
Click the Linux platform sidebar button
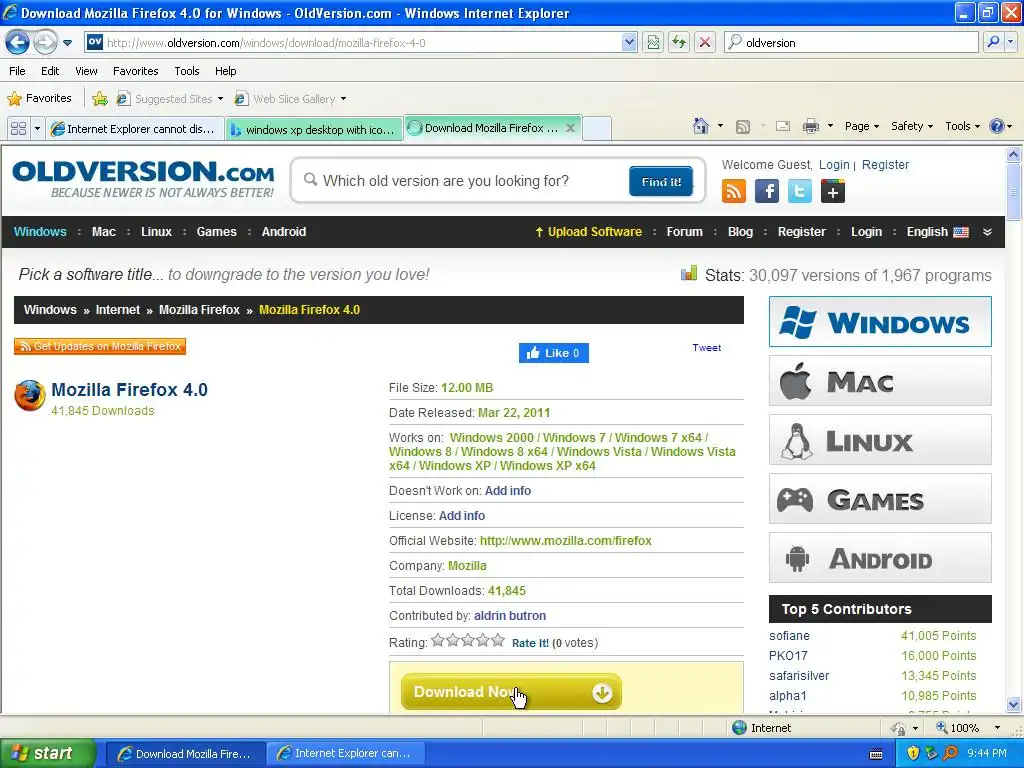880,440
